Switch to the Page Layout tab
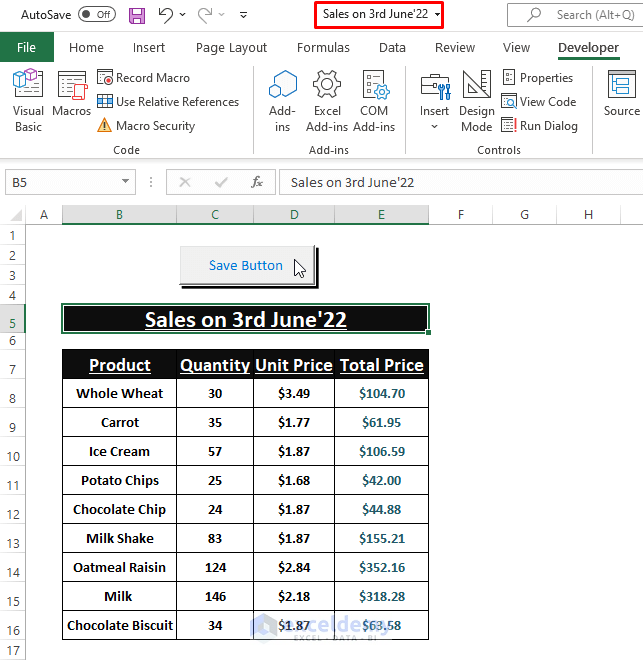643x660 pixels. tap(231, 48)
